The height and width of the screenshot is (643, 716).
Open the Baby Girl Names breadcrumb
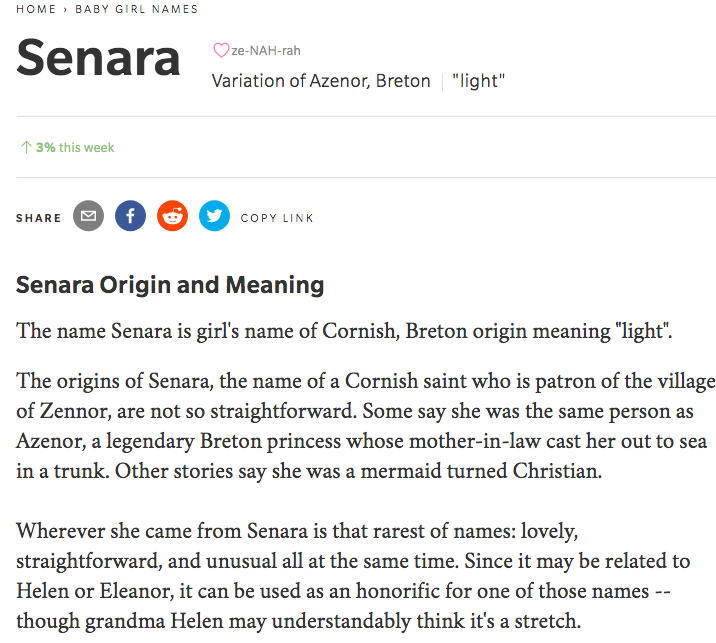pos(136,9)
